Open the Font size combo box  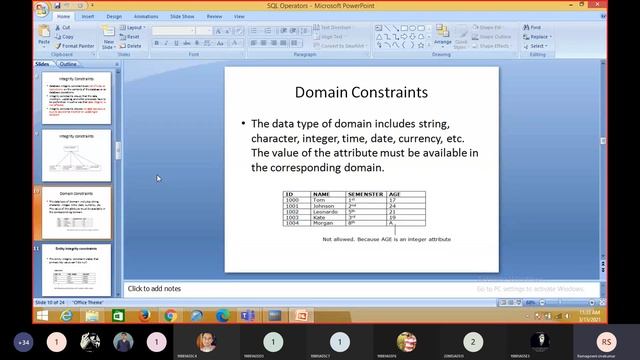click(204, 31)
